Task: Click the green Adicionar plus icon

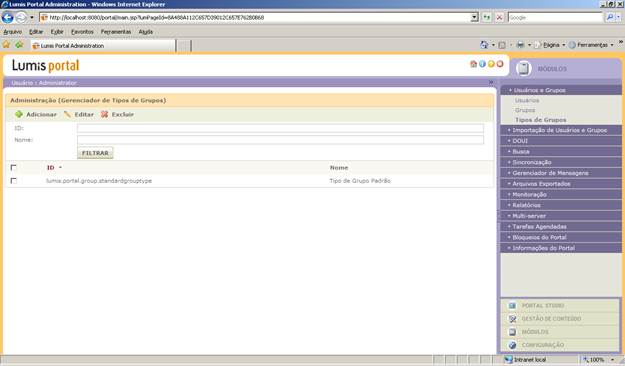Action: 19,114
